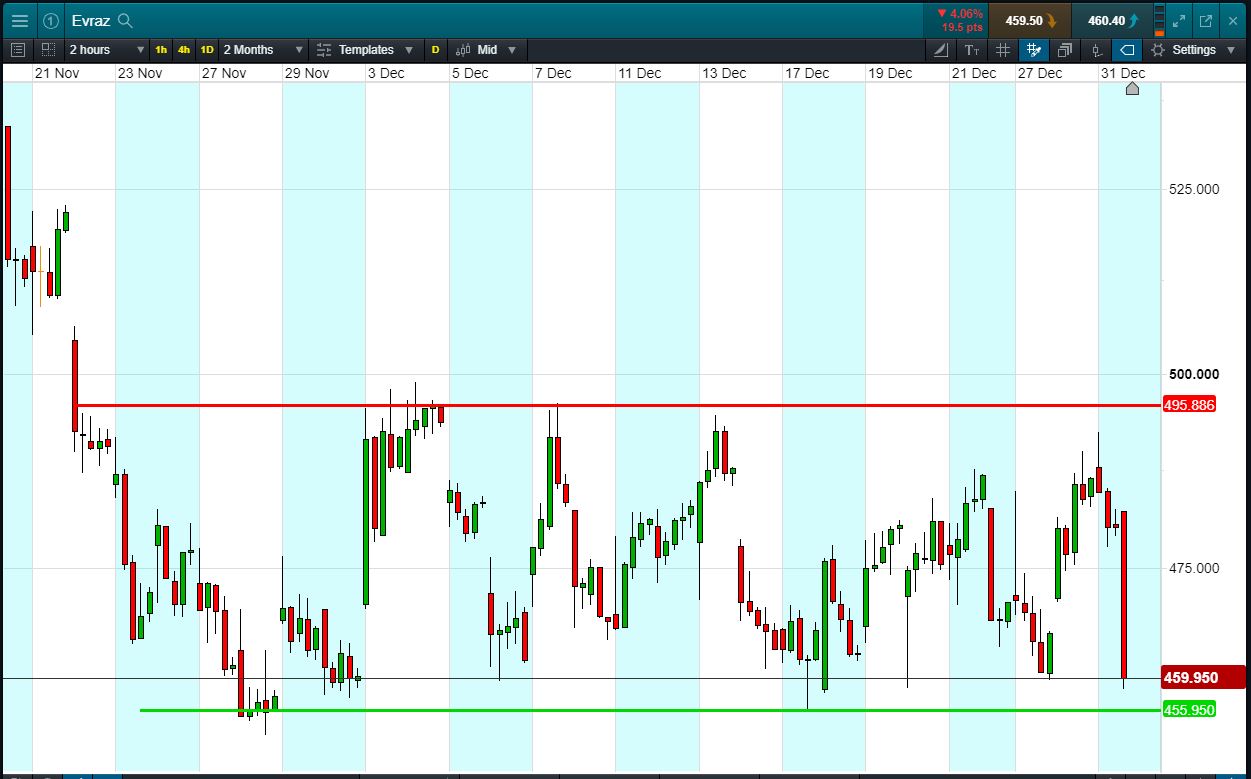Click the current price label 459.950
This screenshot has height=779, width=1251.
(1203, 678)
